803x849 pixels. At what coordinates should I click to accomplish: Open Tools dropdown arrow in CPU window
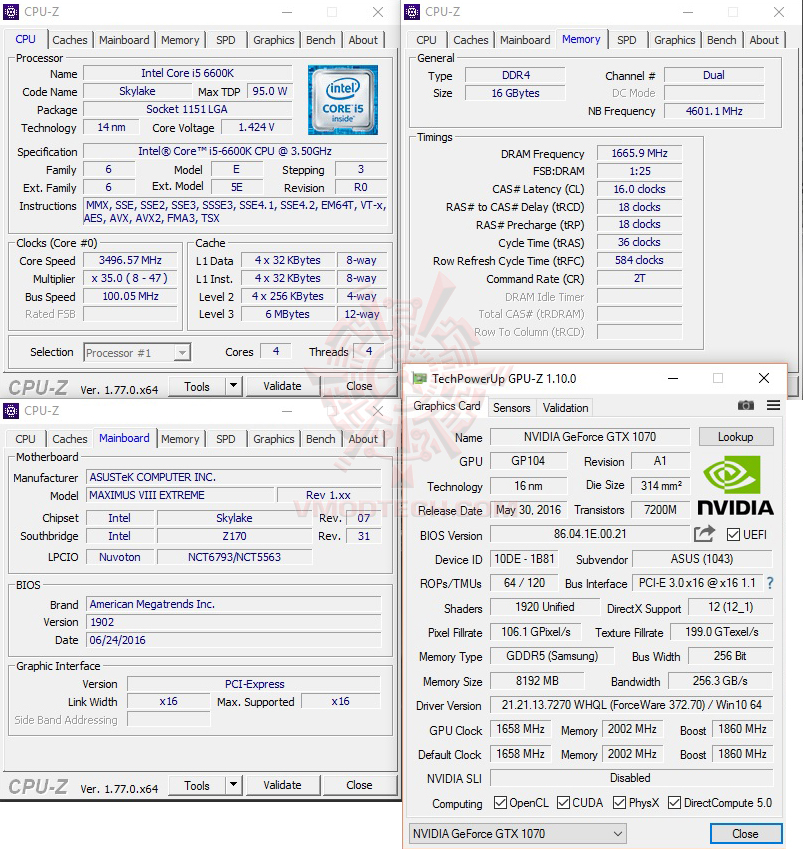233,386
